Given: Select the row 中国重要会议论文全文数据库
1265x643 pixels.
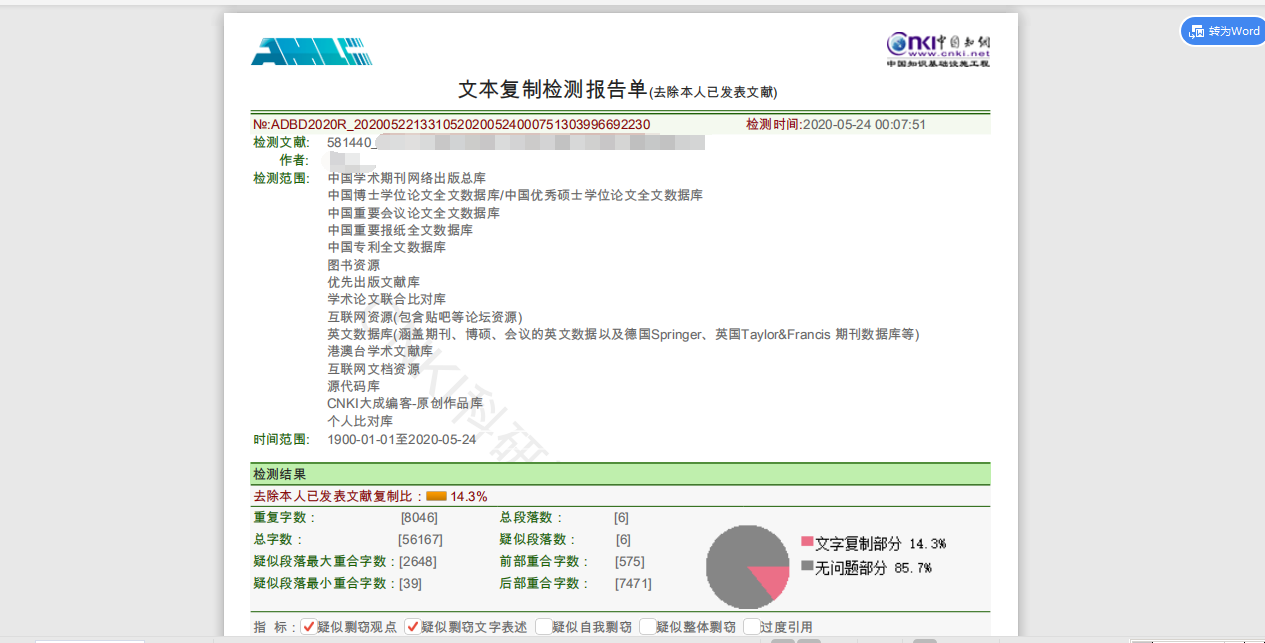Looking at the screenshot, I should 413,213.
